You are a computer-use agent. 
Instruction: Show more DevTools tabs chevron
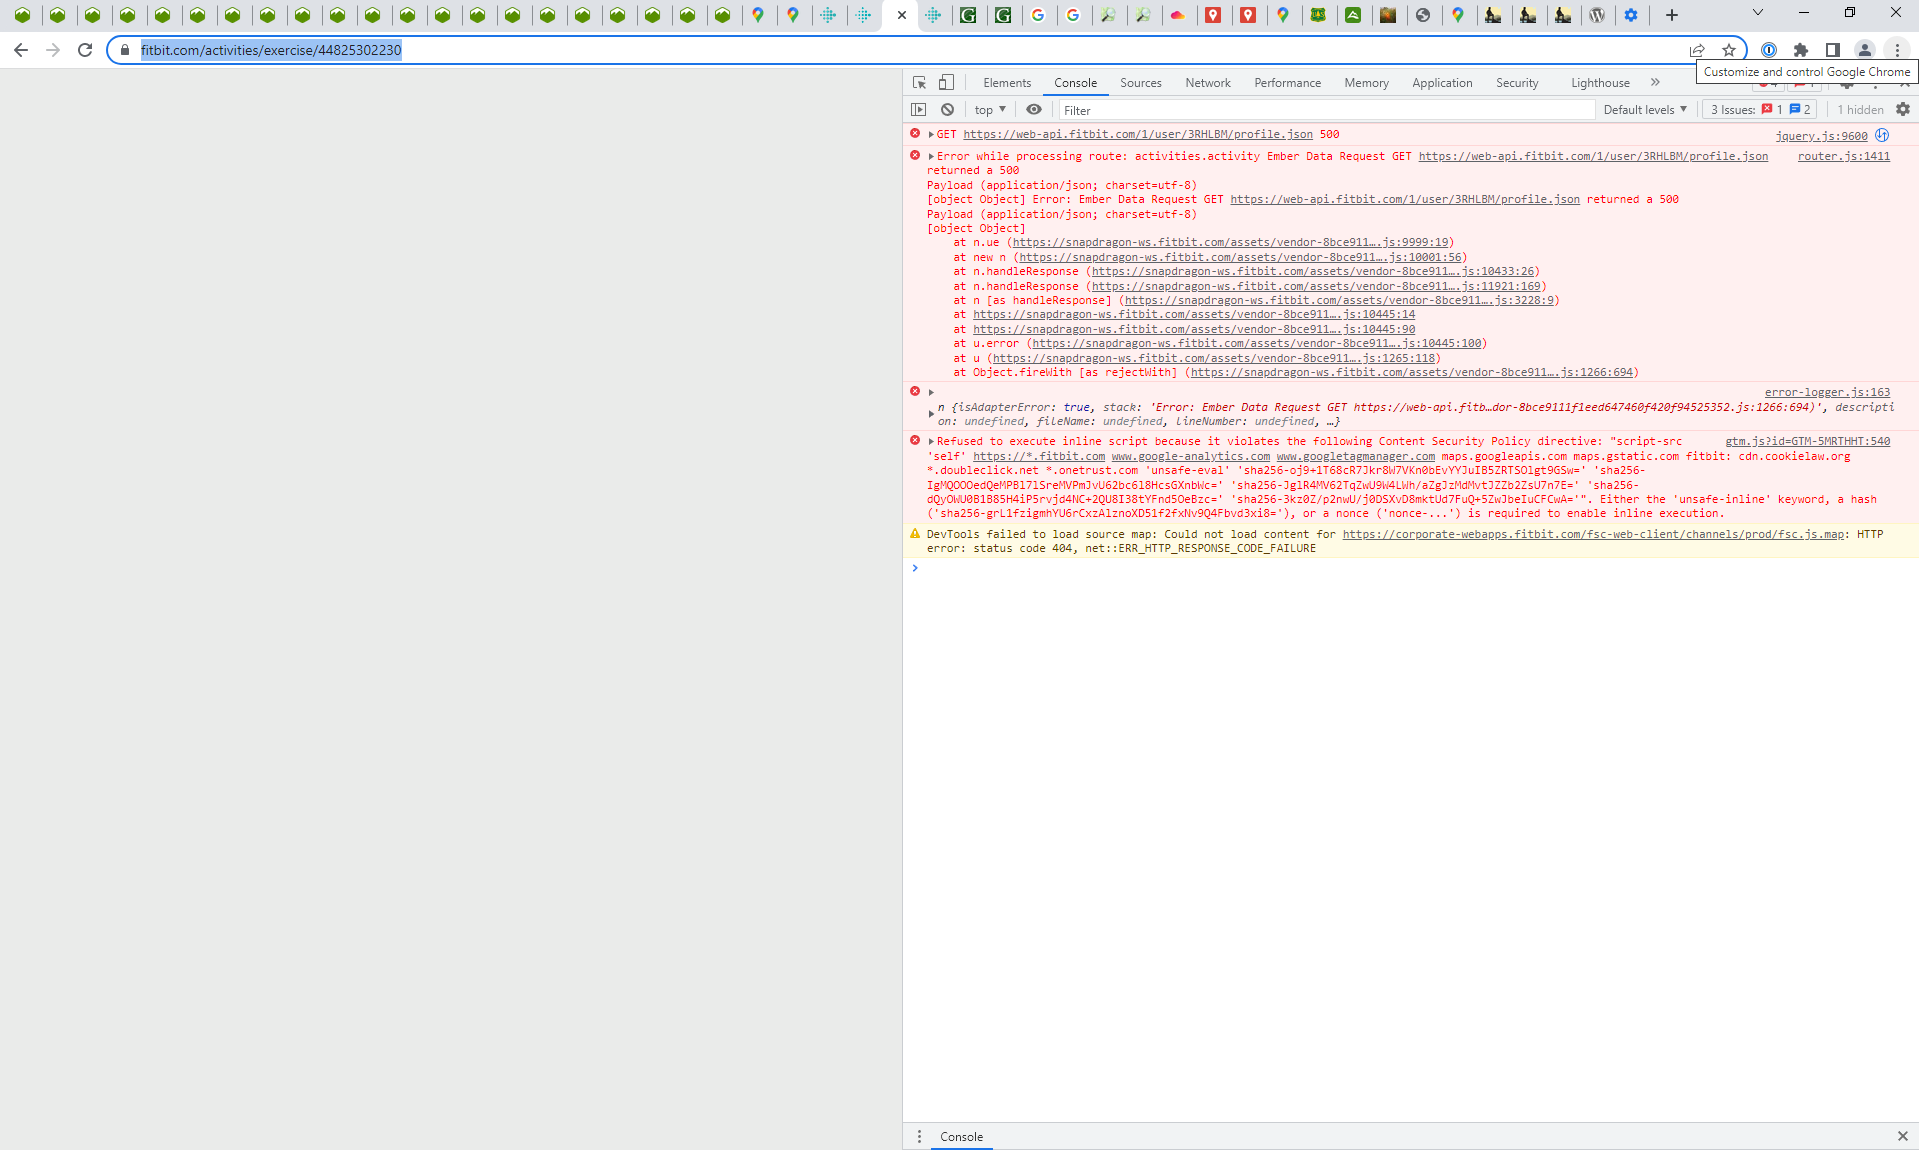tap(1655, 83)
